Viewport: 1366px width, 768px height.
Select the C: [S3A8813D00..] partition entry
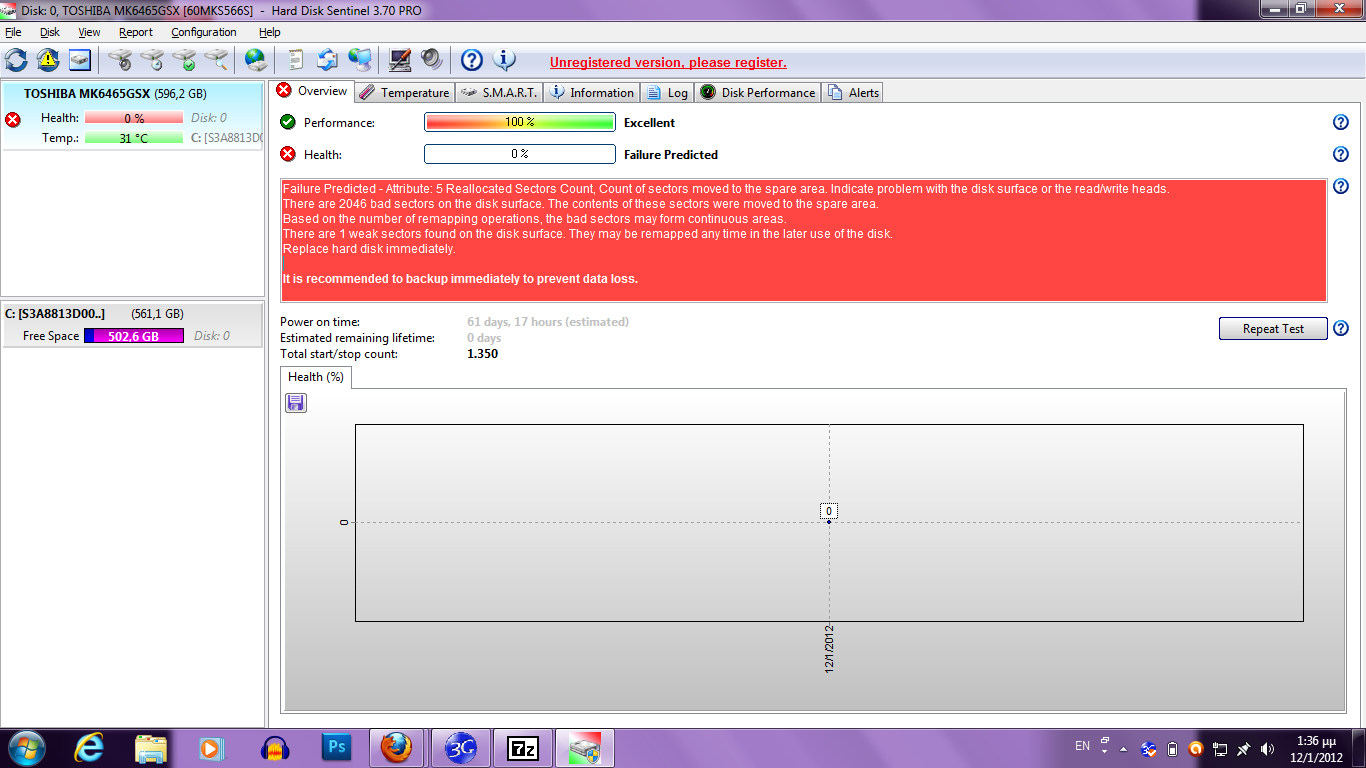click(132, 325)
